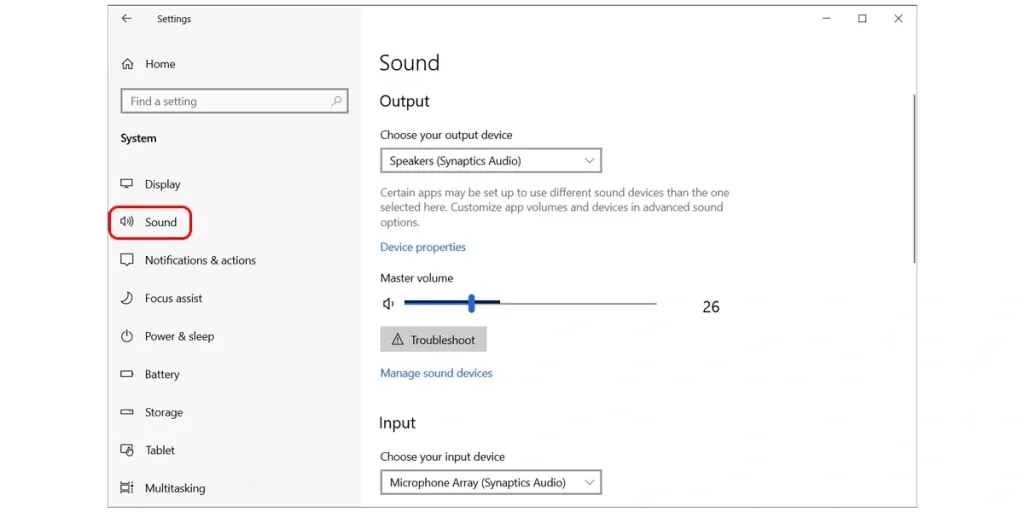This screenshot has height=512, width=1024.
Task: Click the Troubleshoot button
Action: click(433, 340)
